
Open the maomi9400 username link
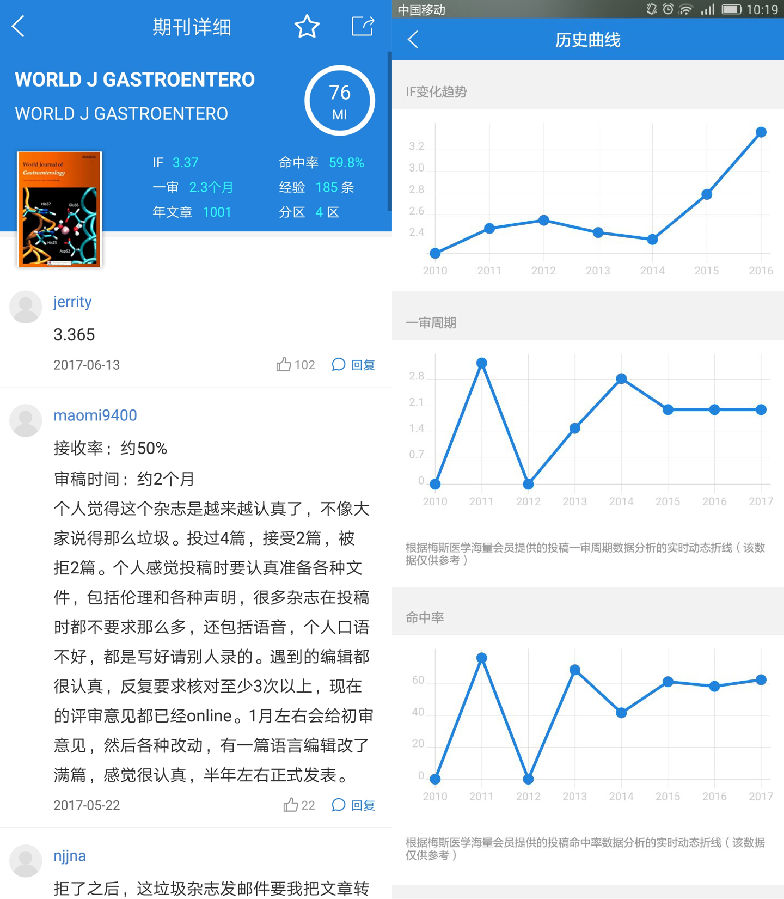pos(95,415)
